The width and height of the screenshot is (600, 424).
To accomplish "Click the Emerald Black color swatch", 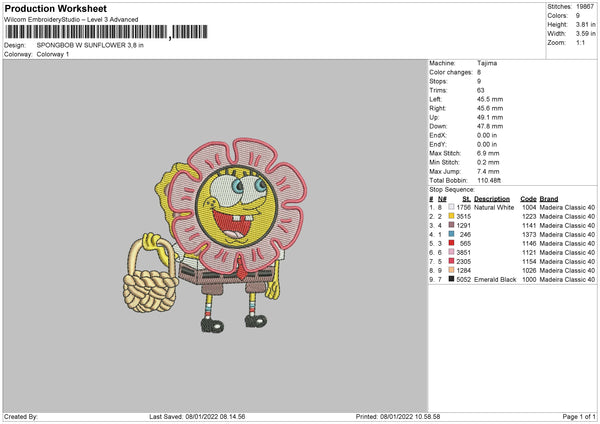I will [x=452, y=279].
